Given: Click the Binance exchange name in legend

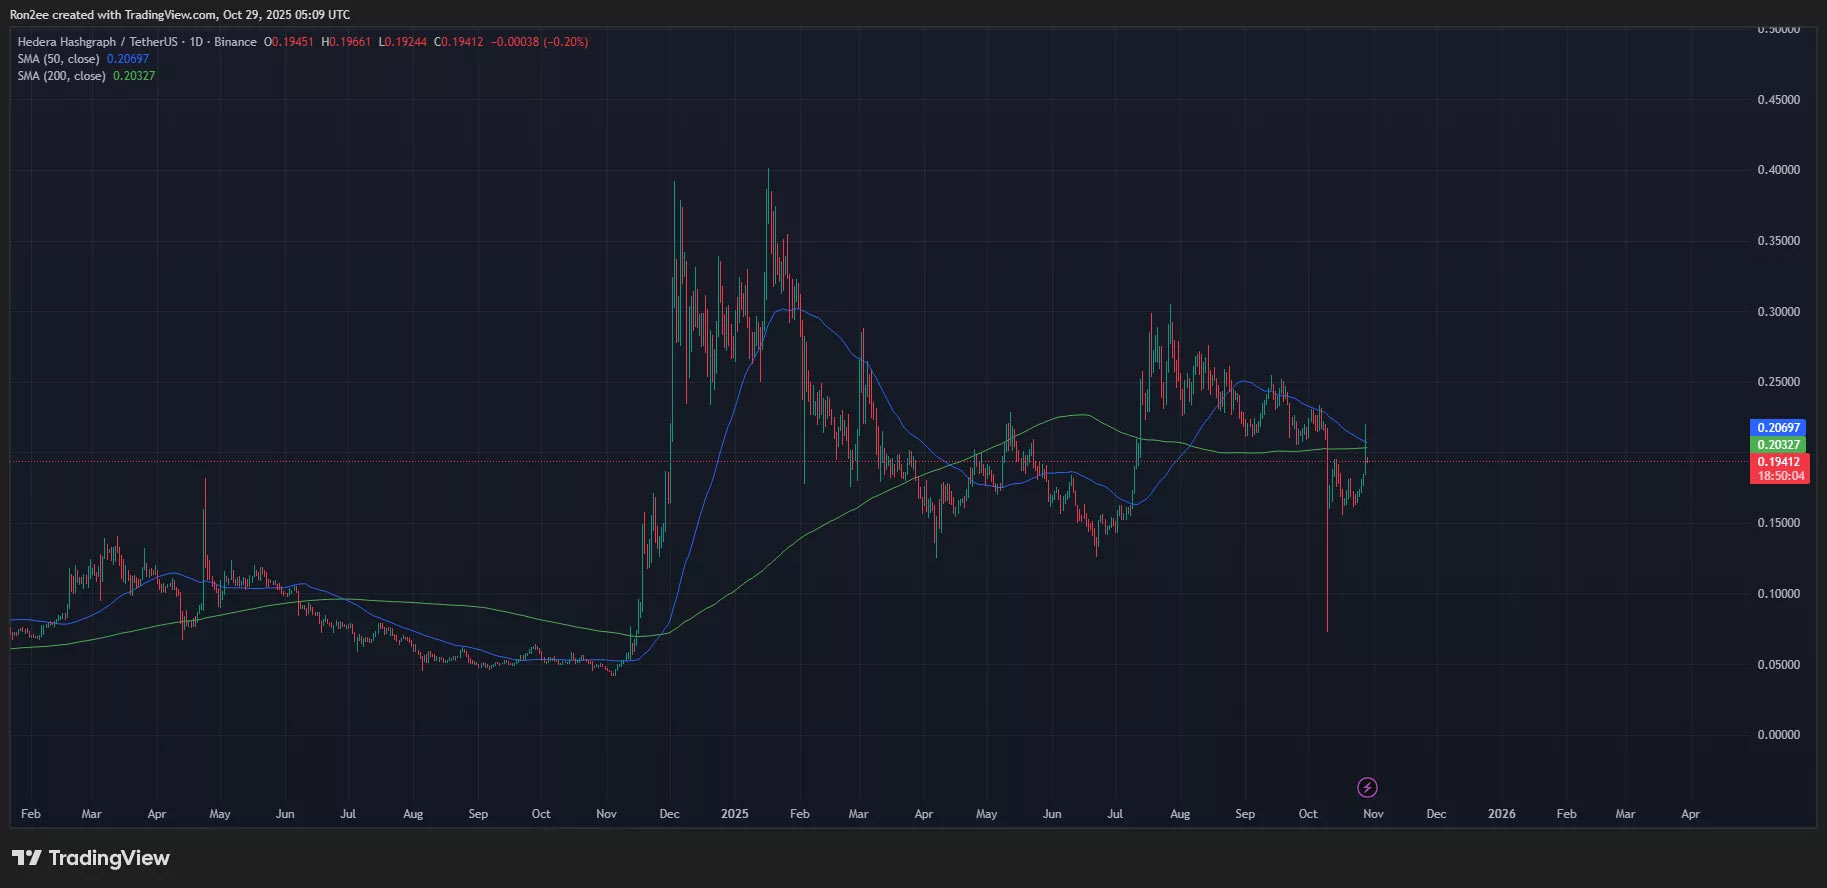Looking at the screenshot, I should (x=235, y=42).
